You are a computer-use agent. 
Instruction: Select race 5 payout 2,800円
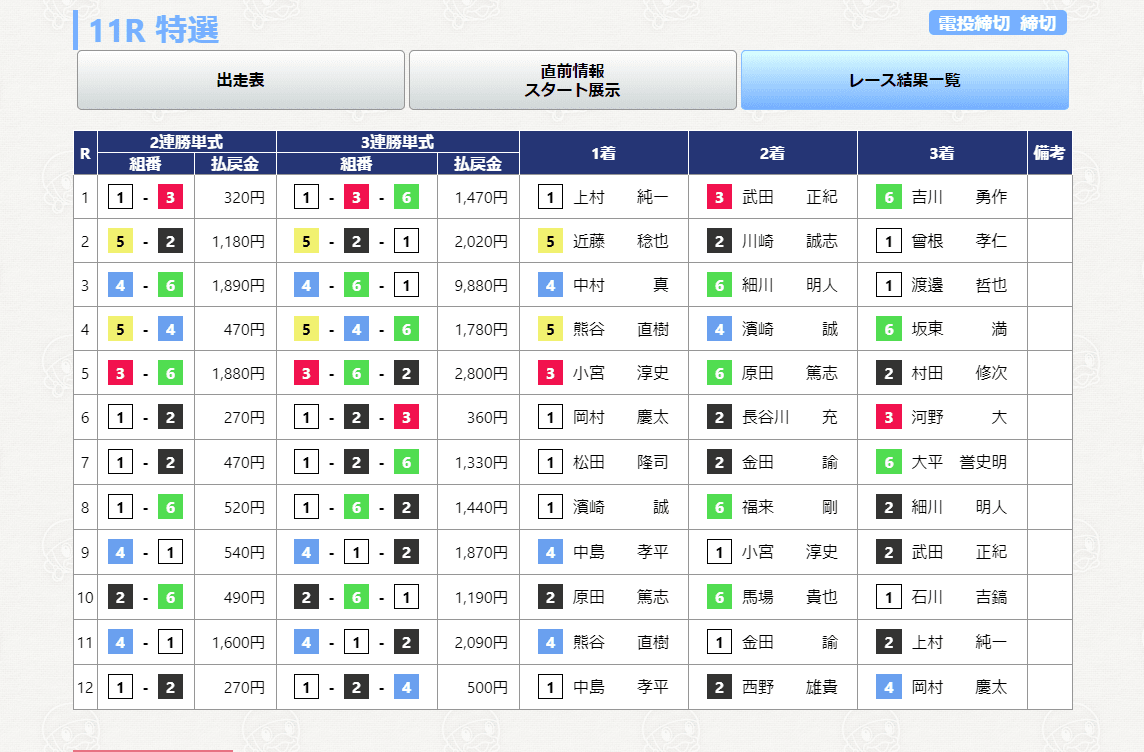click(x=481, y=373)
